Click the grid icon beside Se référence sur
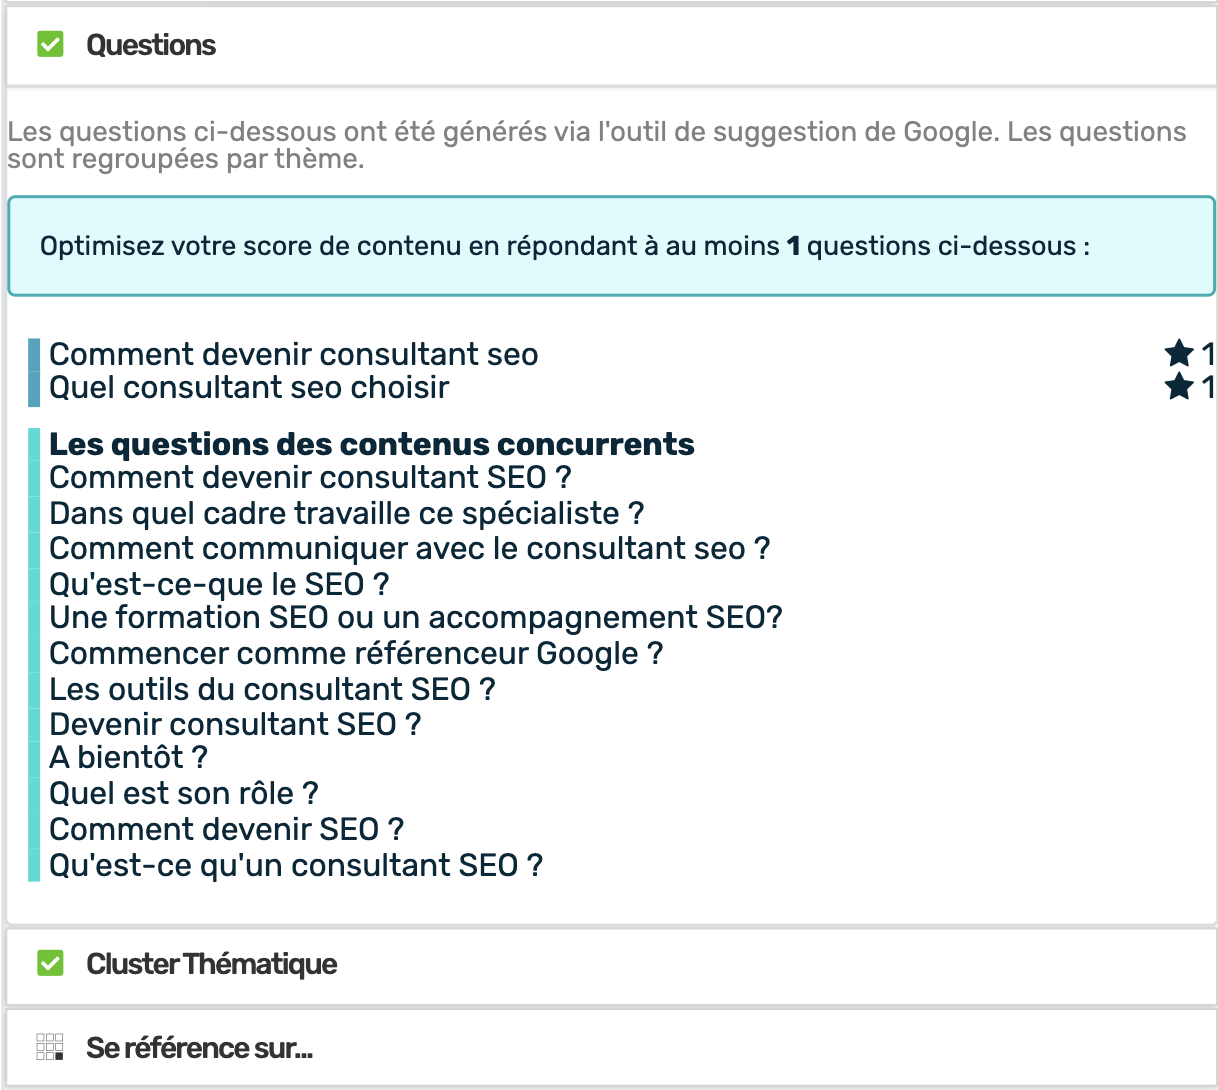The height and width of the screenshot is (1090, 1218). coord(50,1047)
